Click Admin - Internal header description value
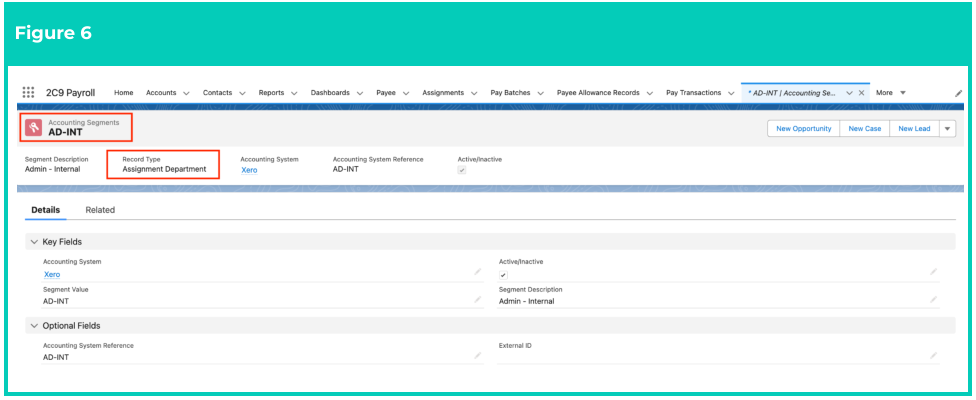Screen dimensions: 976x400 52,169
